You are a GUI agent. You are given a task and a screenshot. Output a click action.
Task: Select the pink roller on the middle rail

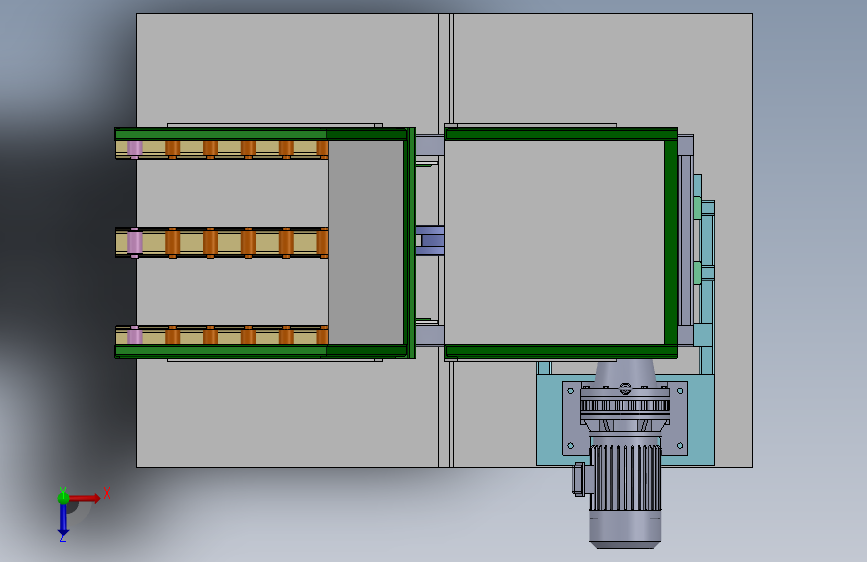tap(134, 242)
